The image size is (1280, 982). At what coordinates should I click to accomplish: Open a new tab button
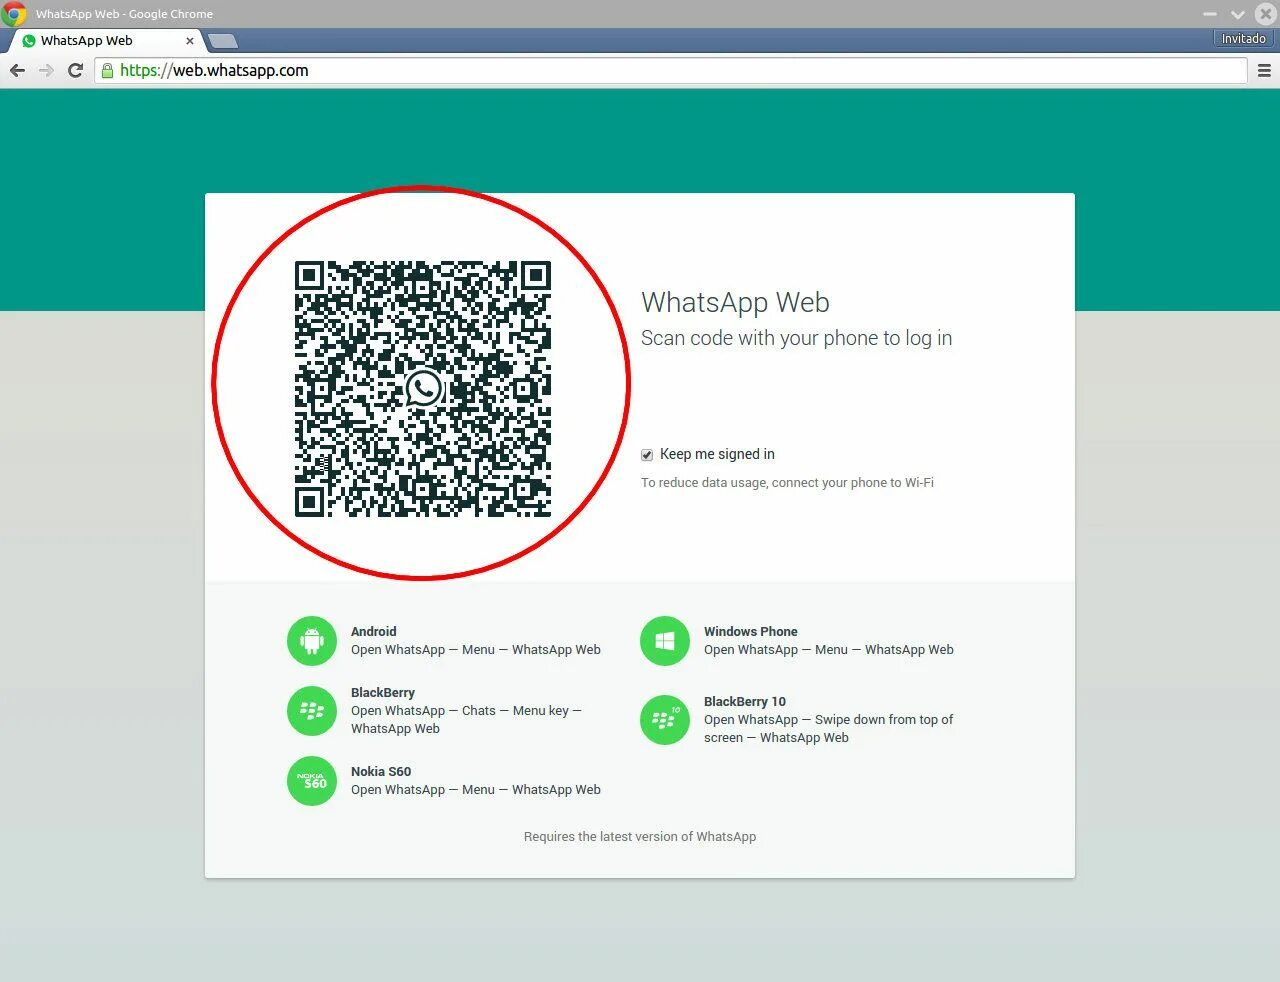coord(223,41)
